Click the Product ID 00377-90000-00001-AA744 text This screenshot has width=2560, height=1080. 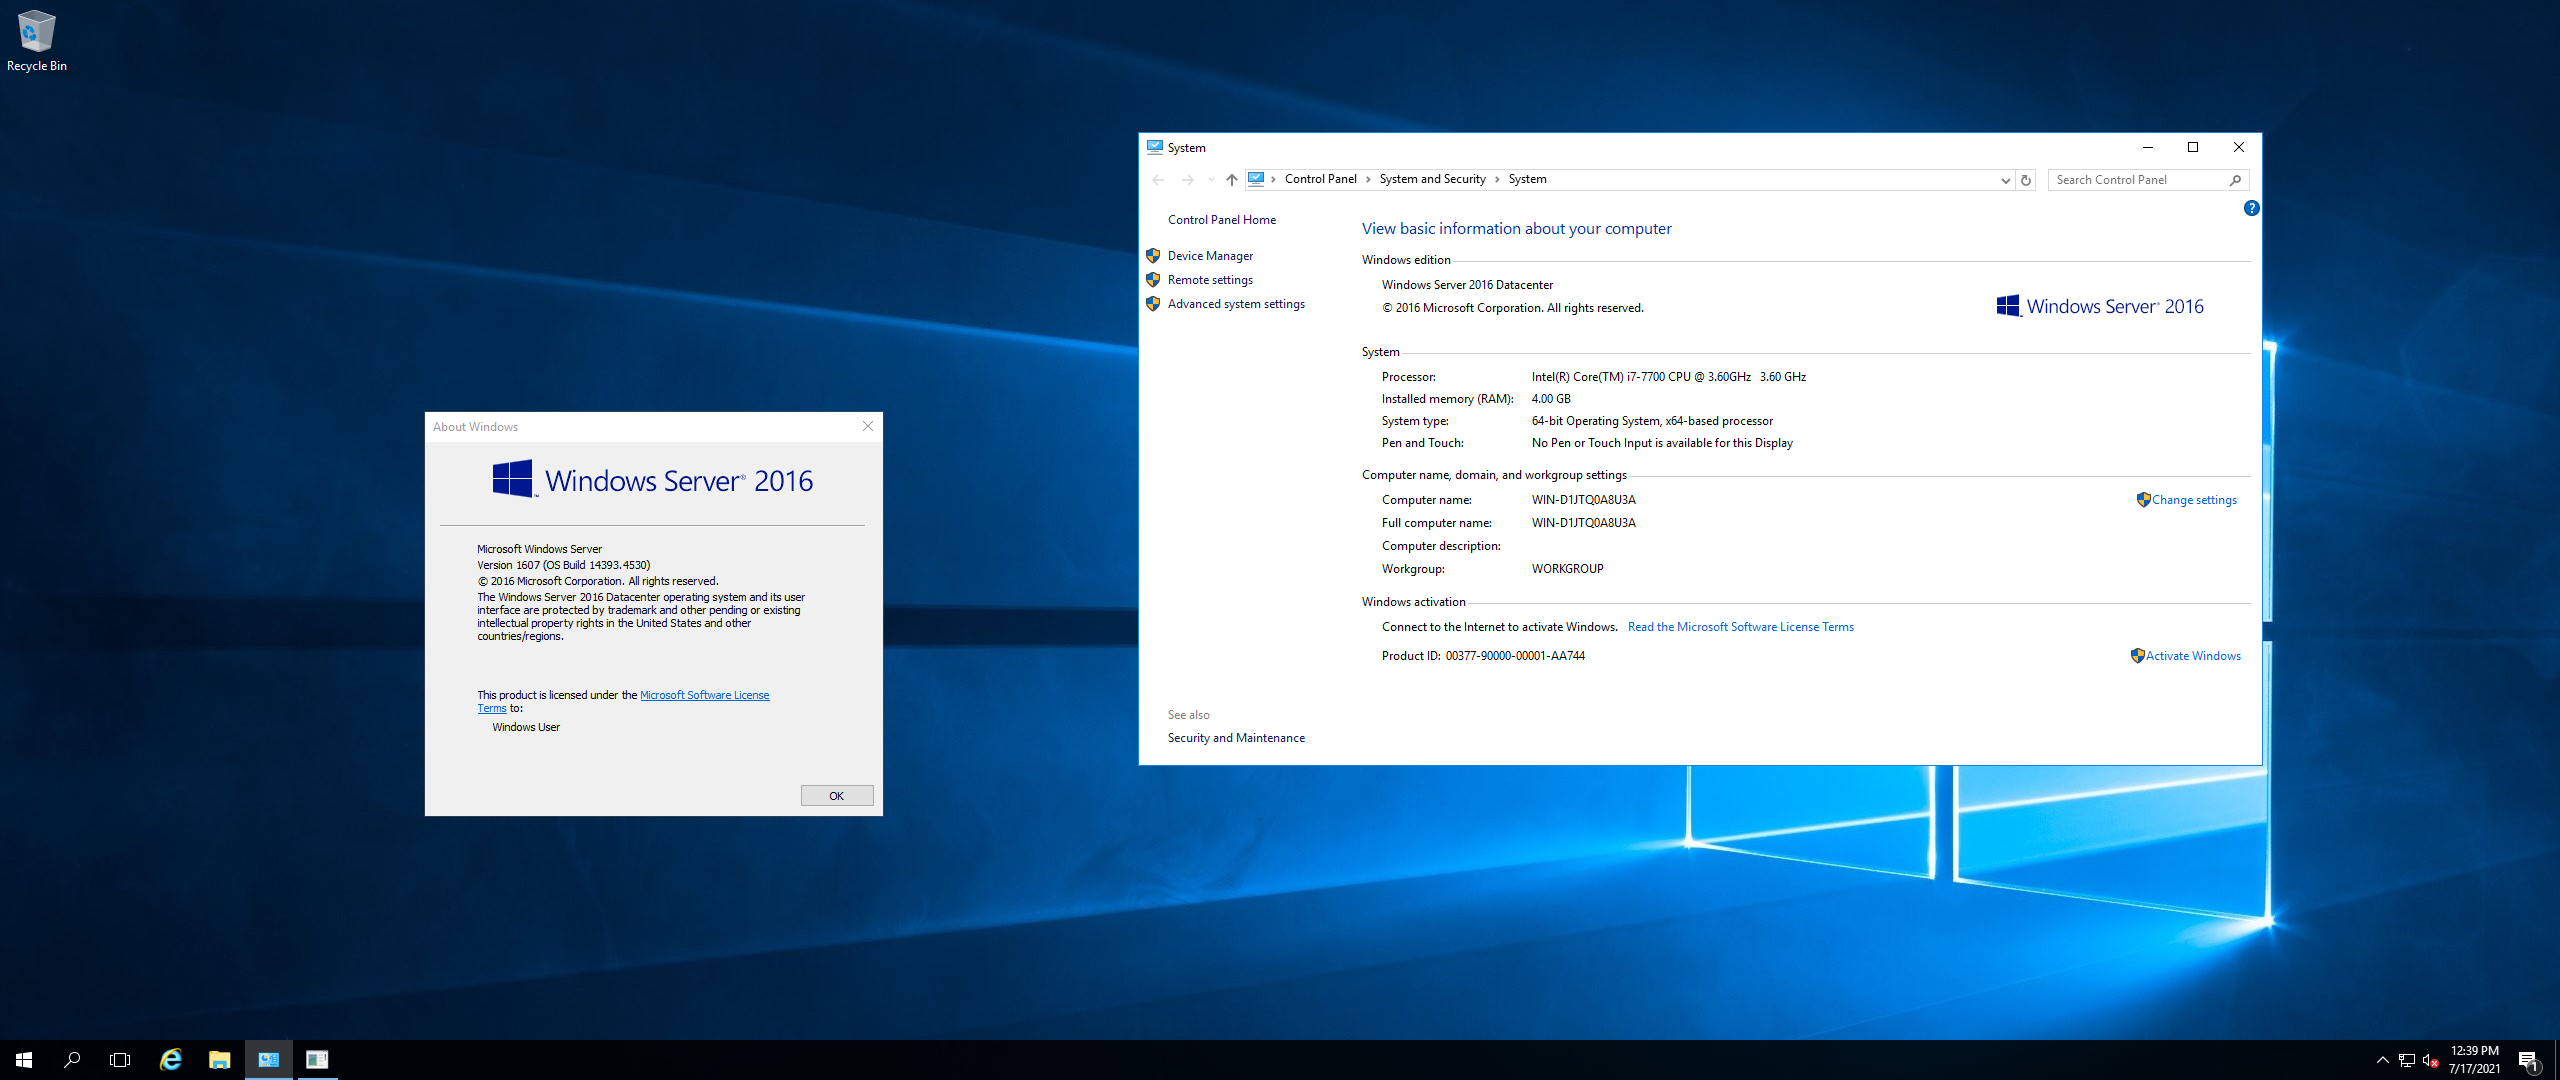(1483, 656)
